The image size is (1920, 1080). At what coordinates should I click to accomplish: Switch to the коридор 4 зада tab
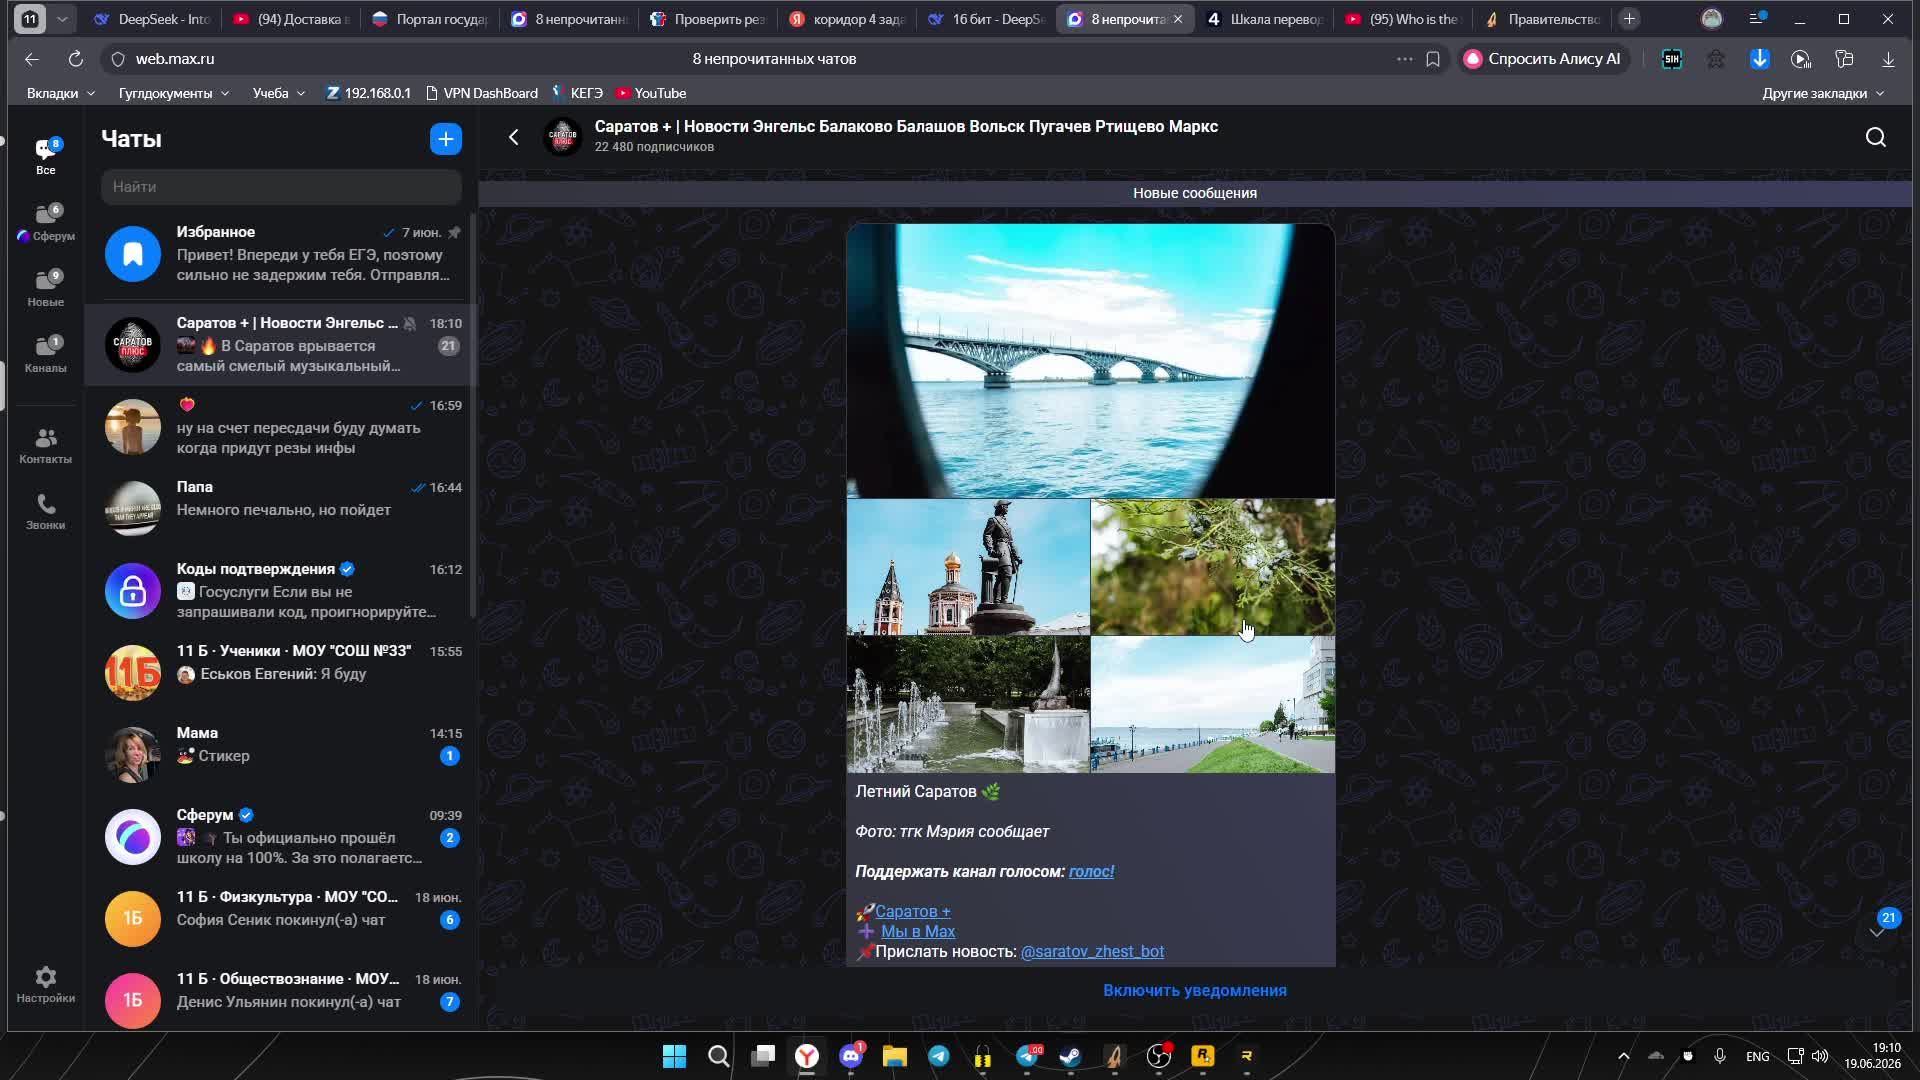pos(847,19)
